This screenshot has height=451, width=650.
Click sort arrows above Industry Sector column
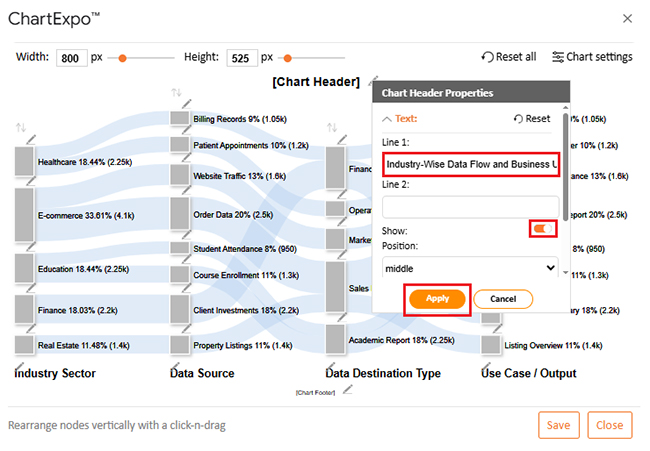tap(21, 128)
